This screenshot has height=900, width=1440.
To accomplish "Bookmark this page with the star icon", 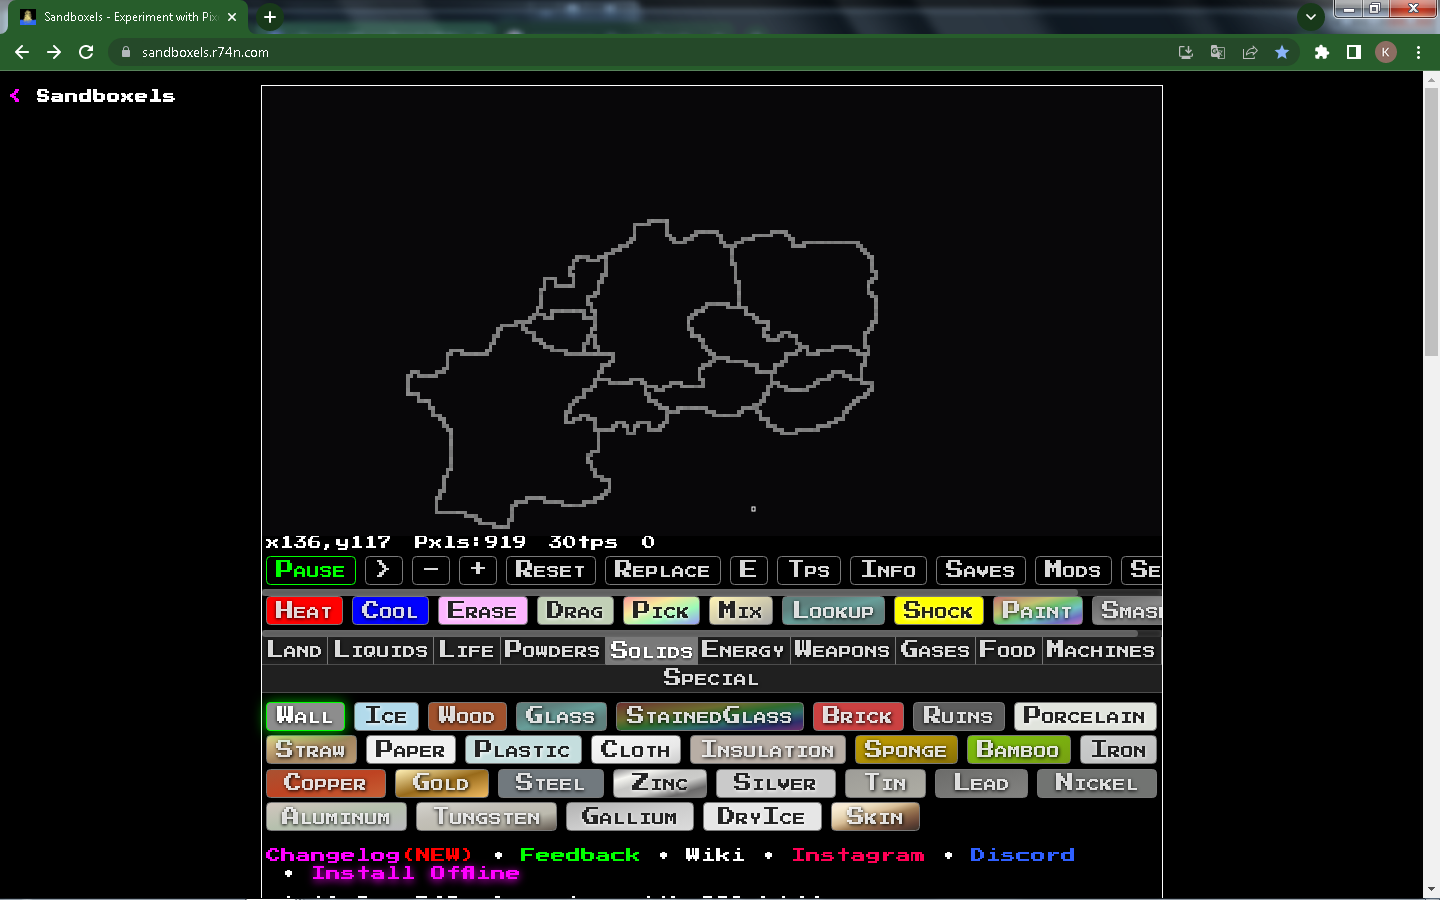I will point(1282,52).
